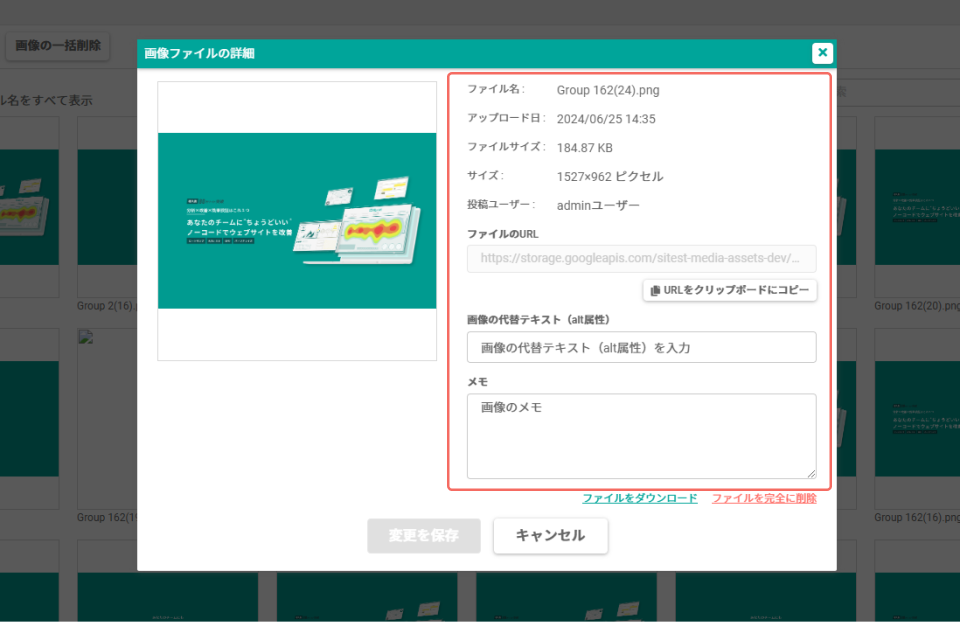Close the image file details dialog

(x=822, y=53)
